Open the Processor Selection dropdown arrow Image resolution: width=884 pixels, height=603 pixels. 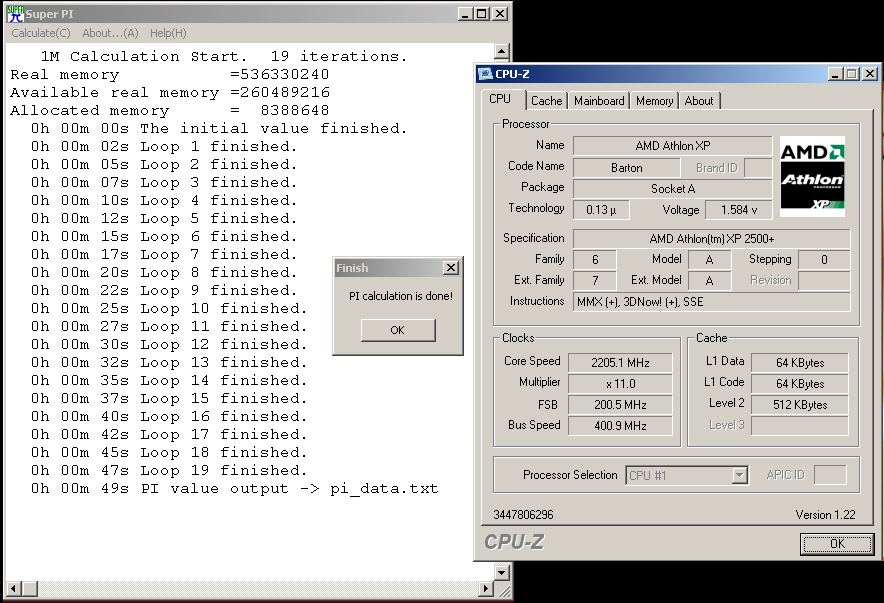point(740,476)
